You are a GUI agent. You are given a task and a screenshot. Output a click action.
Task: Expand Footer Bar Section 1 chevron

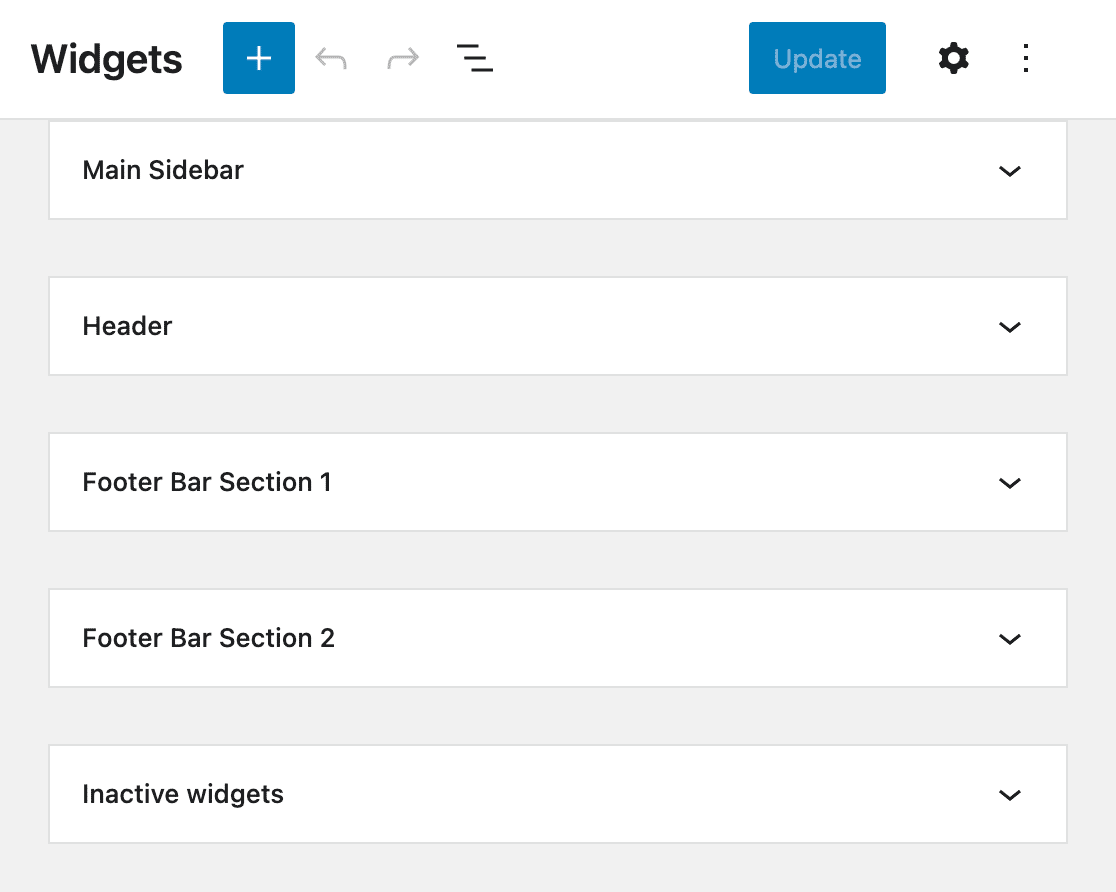pyautogui.click(x=1010, y=483)
